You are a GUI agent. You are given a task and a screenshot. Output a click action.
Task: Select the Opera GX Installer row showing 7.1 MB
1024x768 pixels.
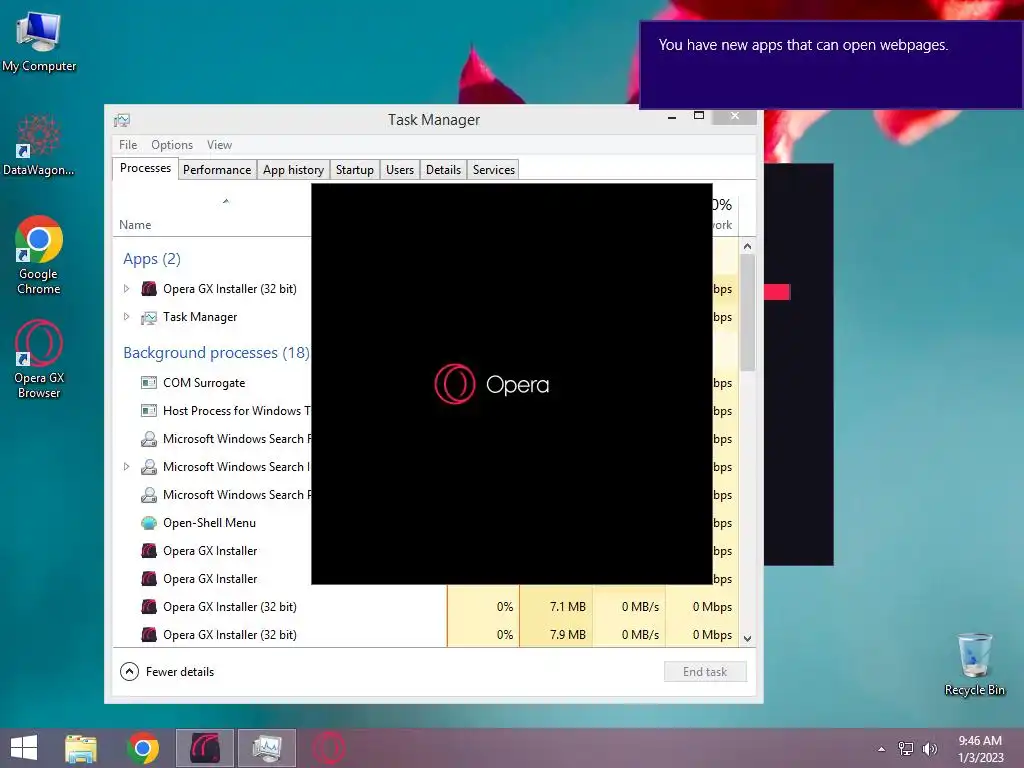coord(426,607)
